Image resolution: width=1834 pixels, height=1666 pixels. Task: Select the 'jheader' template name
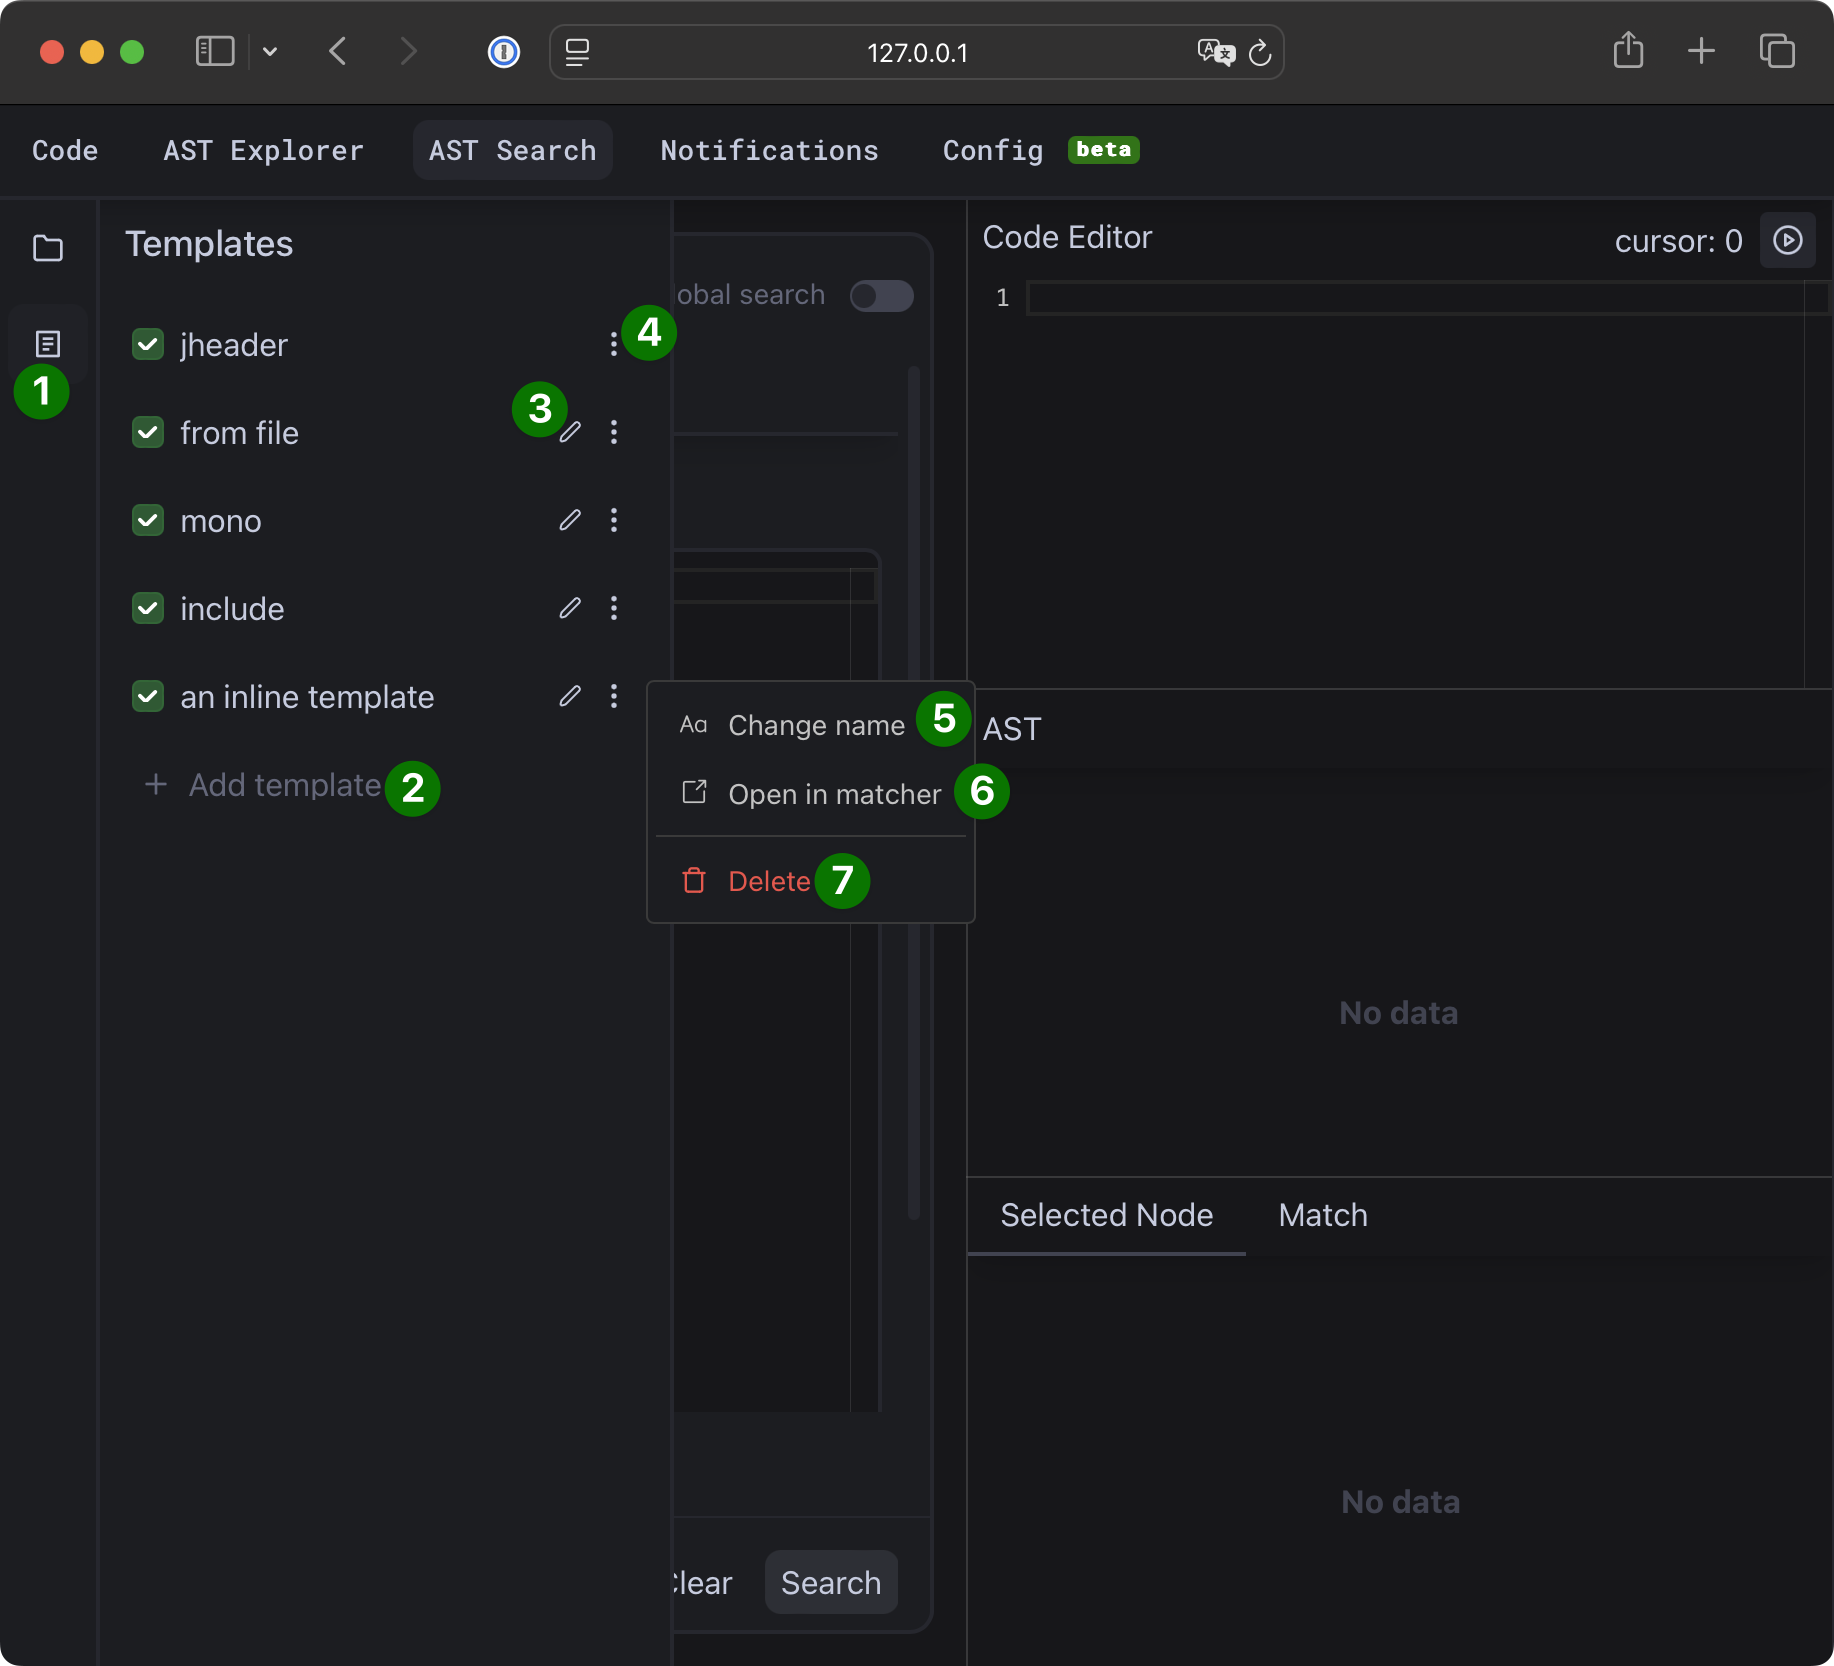click(234, 345)
